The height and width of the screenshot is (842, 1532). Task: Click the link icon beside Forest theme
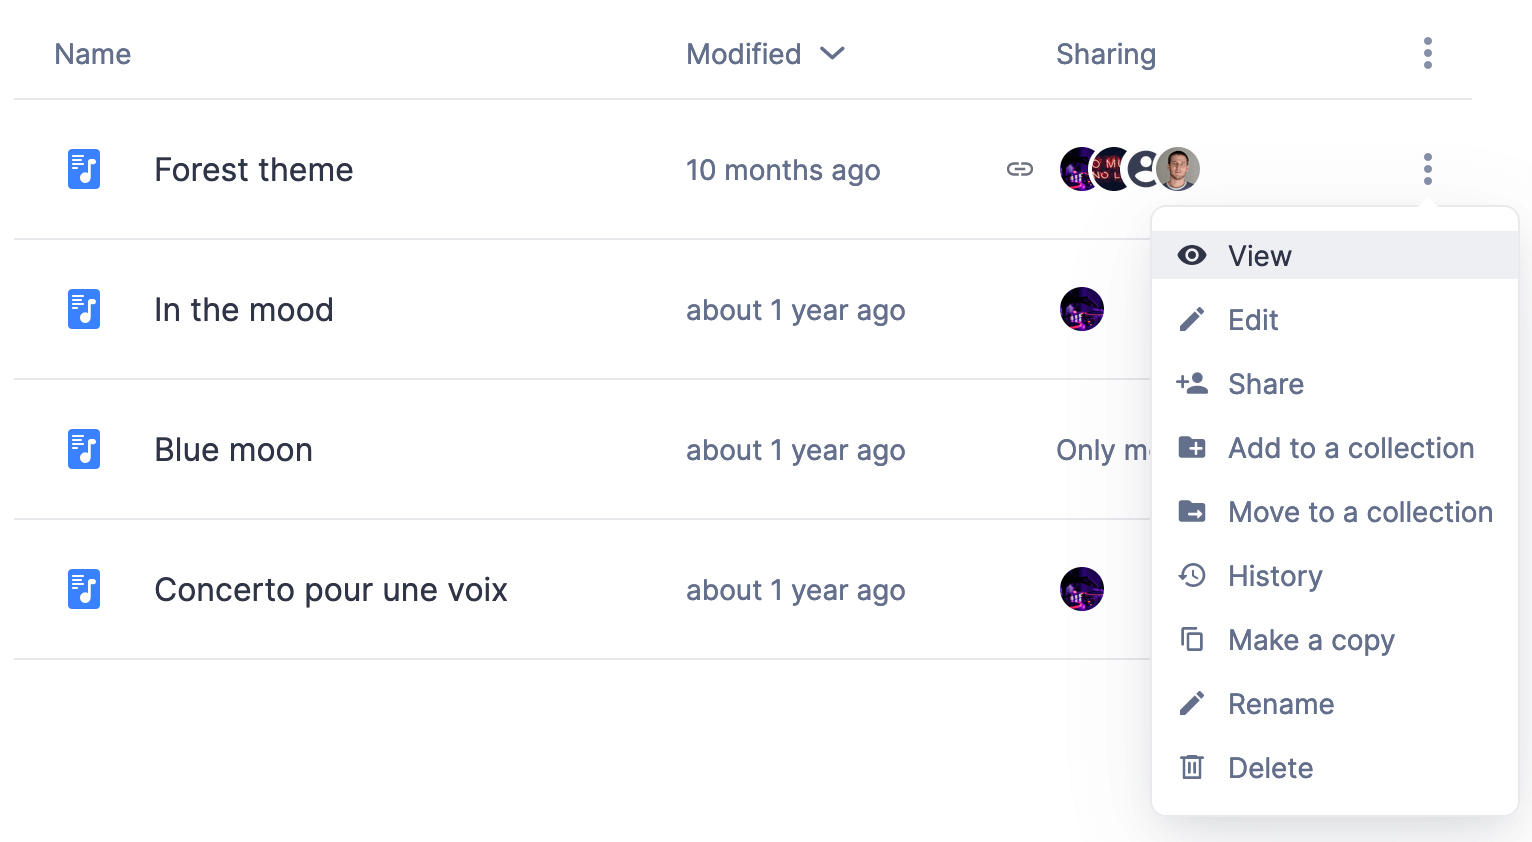1019,169
